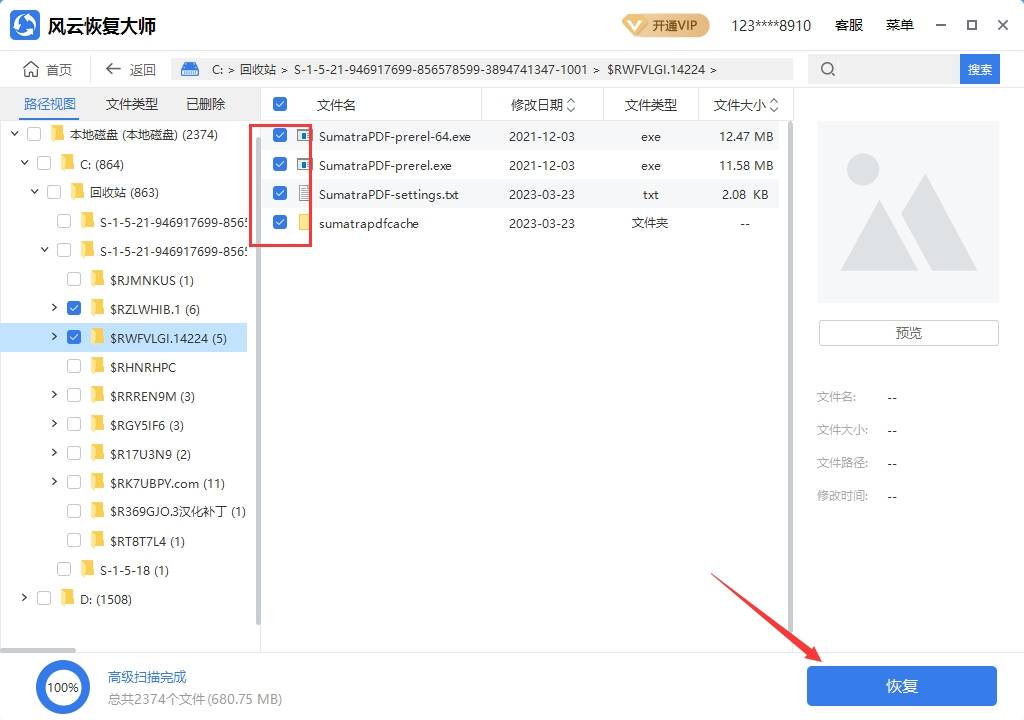Click the 开通VIP button

point(665,25)
